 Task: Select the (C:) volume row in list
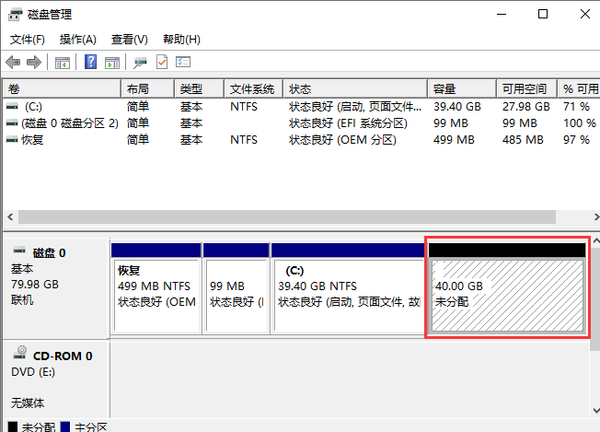60,106
